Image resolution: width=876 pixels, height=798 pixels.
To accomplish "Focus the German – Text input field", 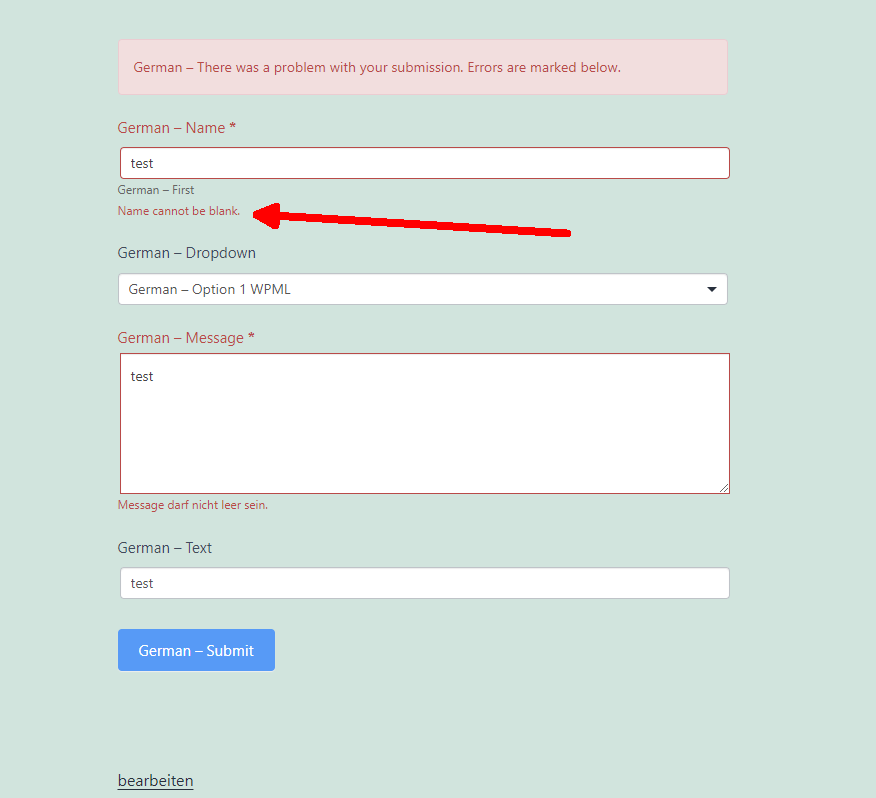I will tap(425, 583).
